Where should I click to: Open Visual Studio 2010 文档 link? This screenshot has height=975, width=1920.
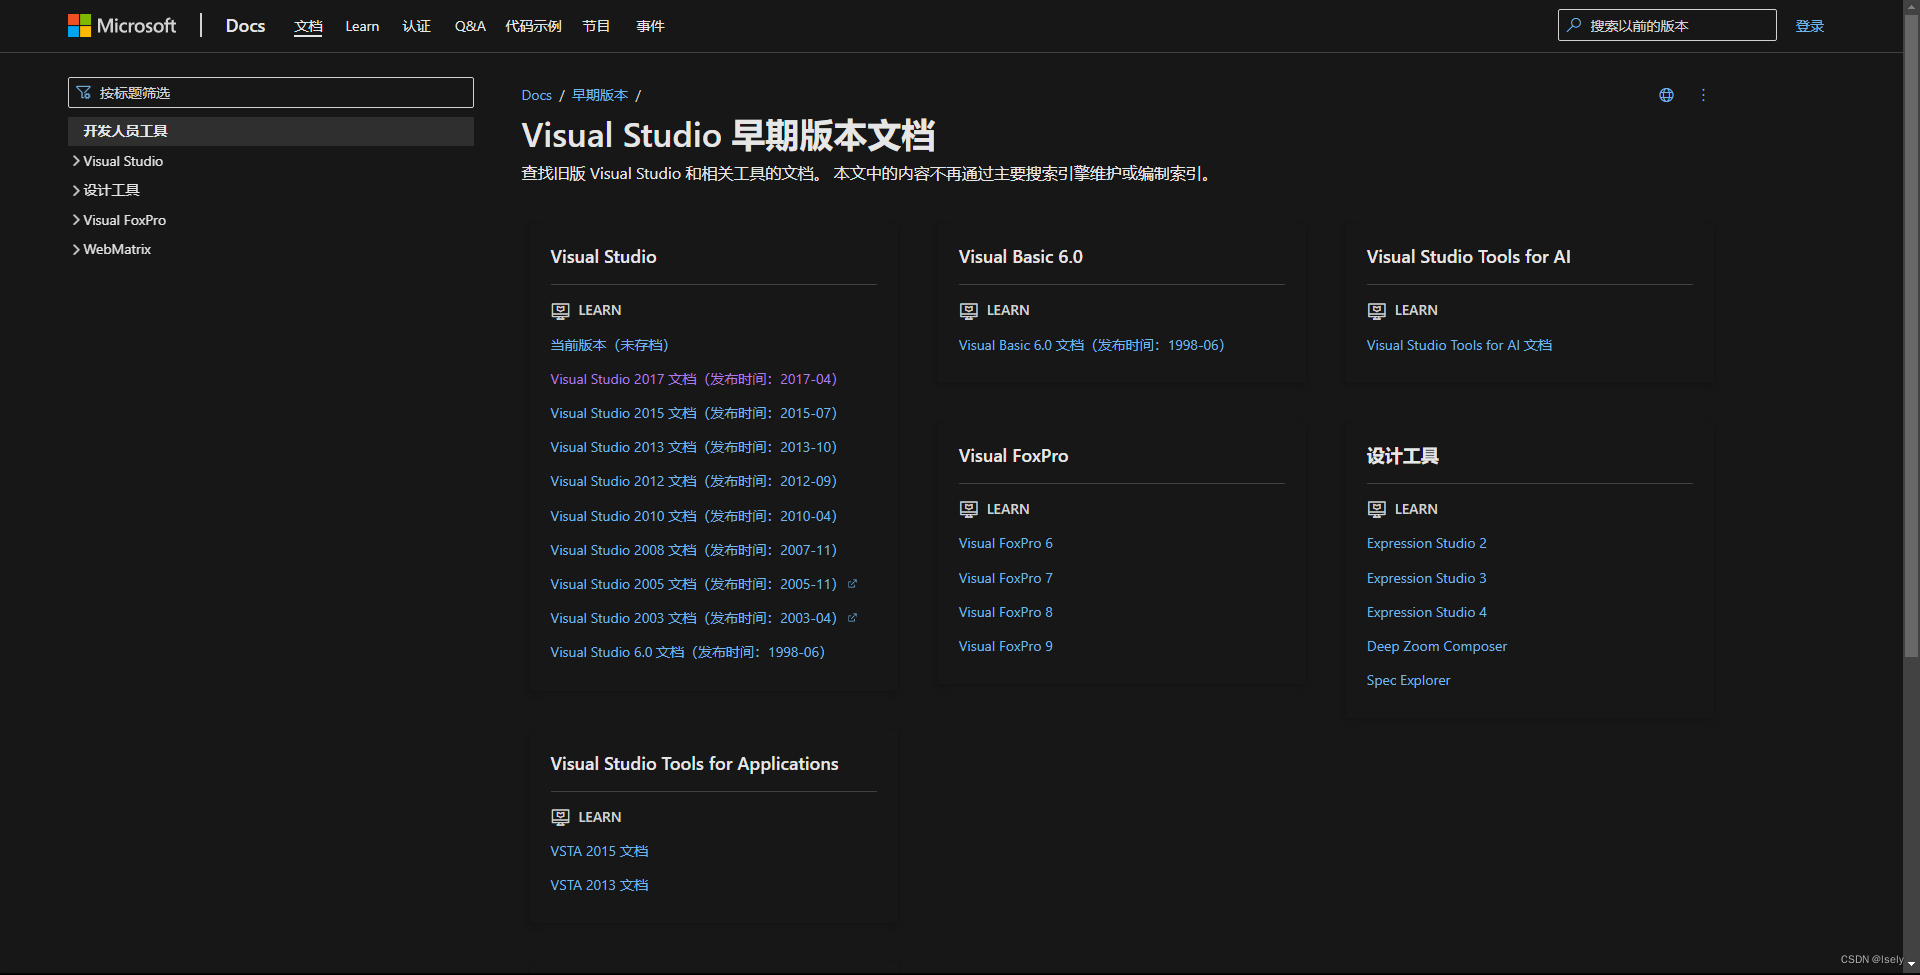click(693, 516)
